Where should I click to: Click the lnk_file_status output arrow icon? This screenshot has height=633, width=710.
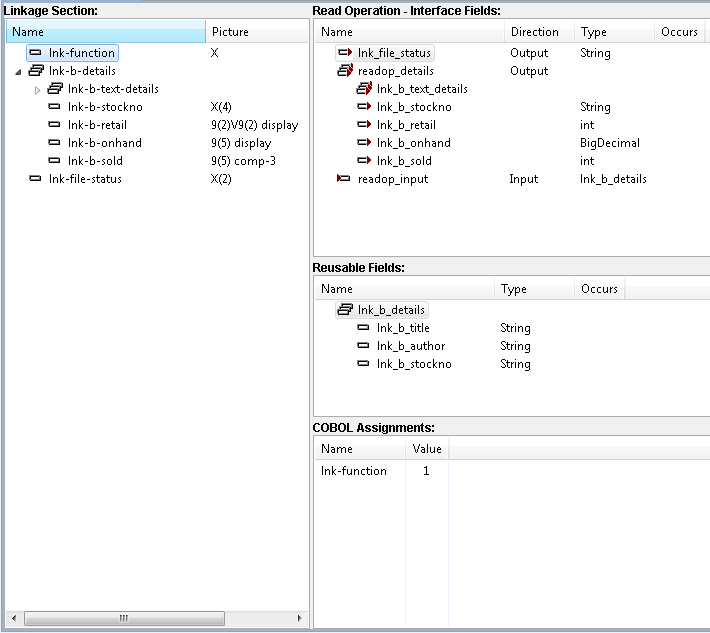click(x=345, y=53)
